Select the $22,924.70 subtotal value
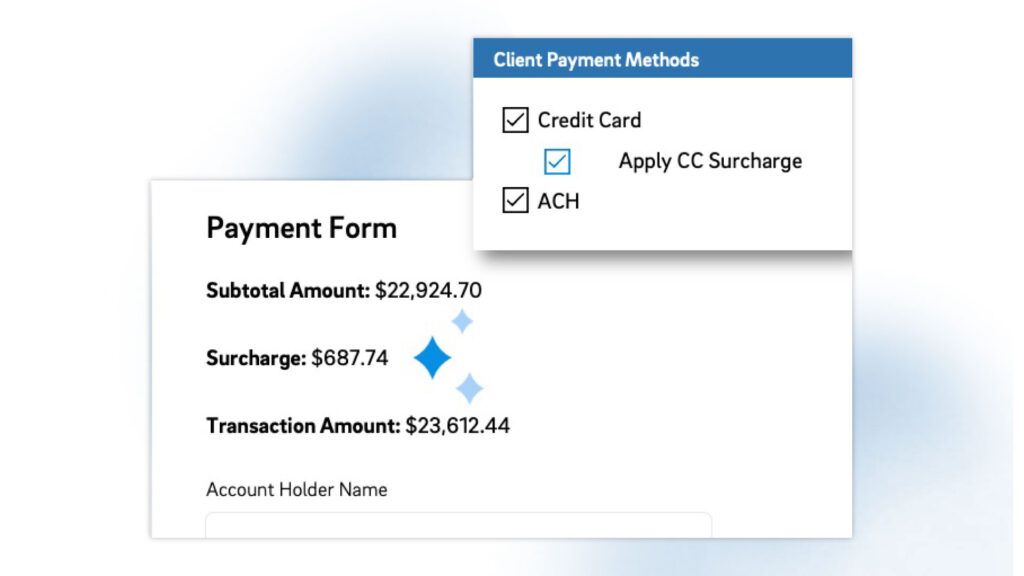Screen dimensions: 1024x576 pos(428,291)
